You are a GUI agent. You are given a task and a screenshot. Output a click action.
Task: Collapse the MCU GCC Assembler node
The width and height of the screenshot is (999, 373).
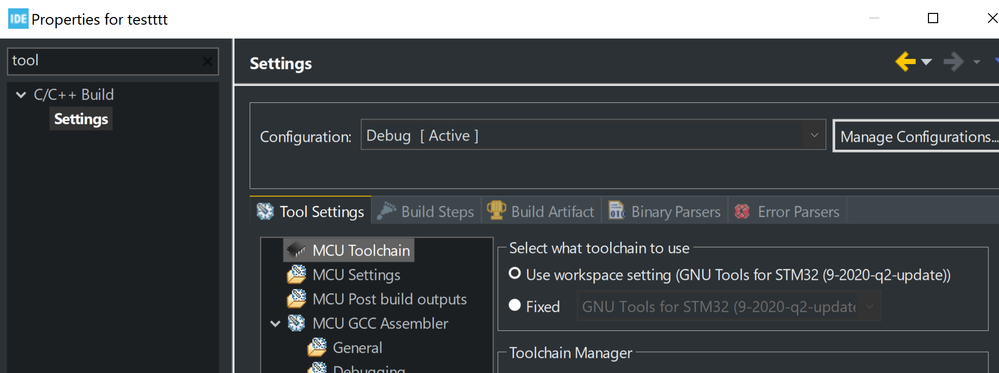[x=275, y=324]
